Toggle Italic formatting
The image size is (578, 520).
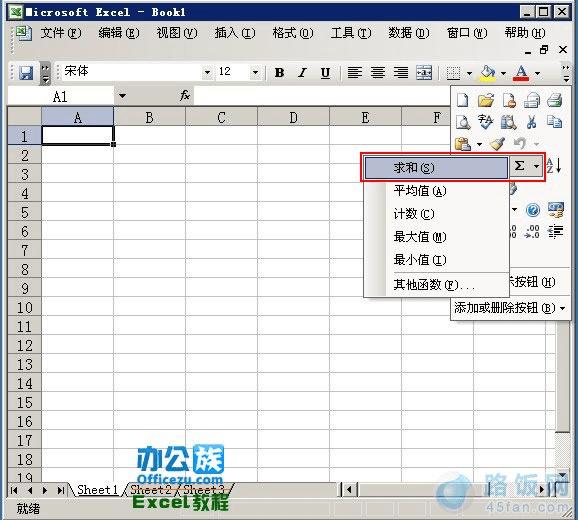[303, 73]
